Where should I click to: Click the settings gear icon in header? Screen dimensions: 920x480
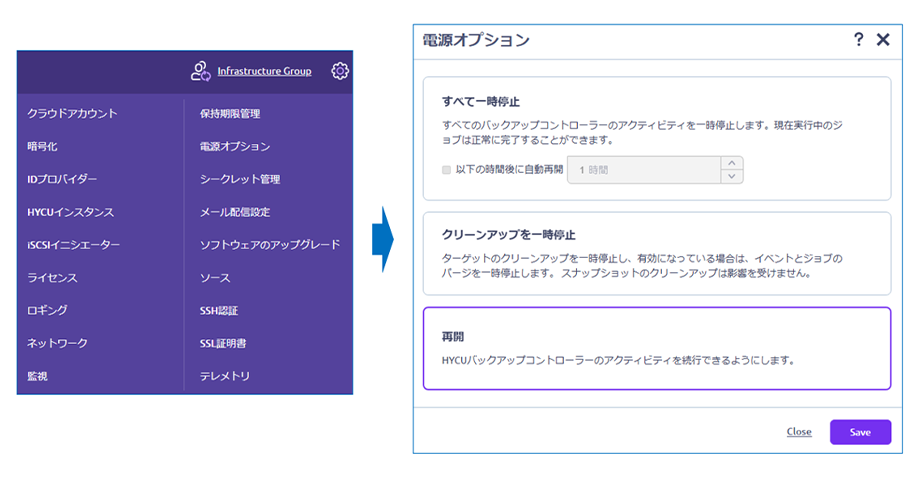tap(340, 71)
